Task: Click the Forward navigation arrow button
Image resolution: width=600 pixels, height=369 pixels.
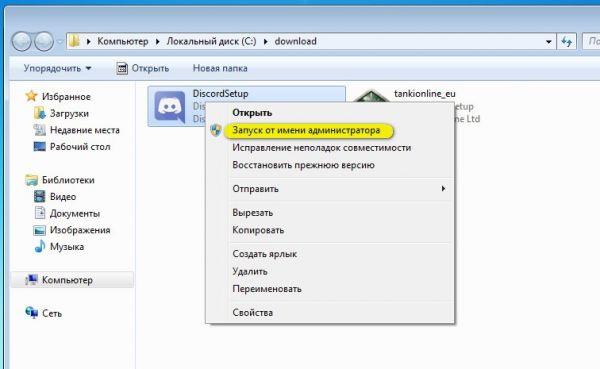Action: pyautogui.click(x=44, y=41)
